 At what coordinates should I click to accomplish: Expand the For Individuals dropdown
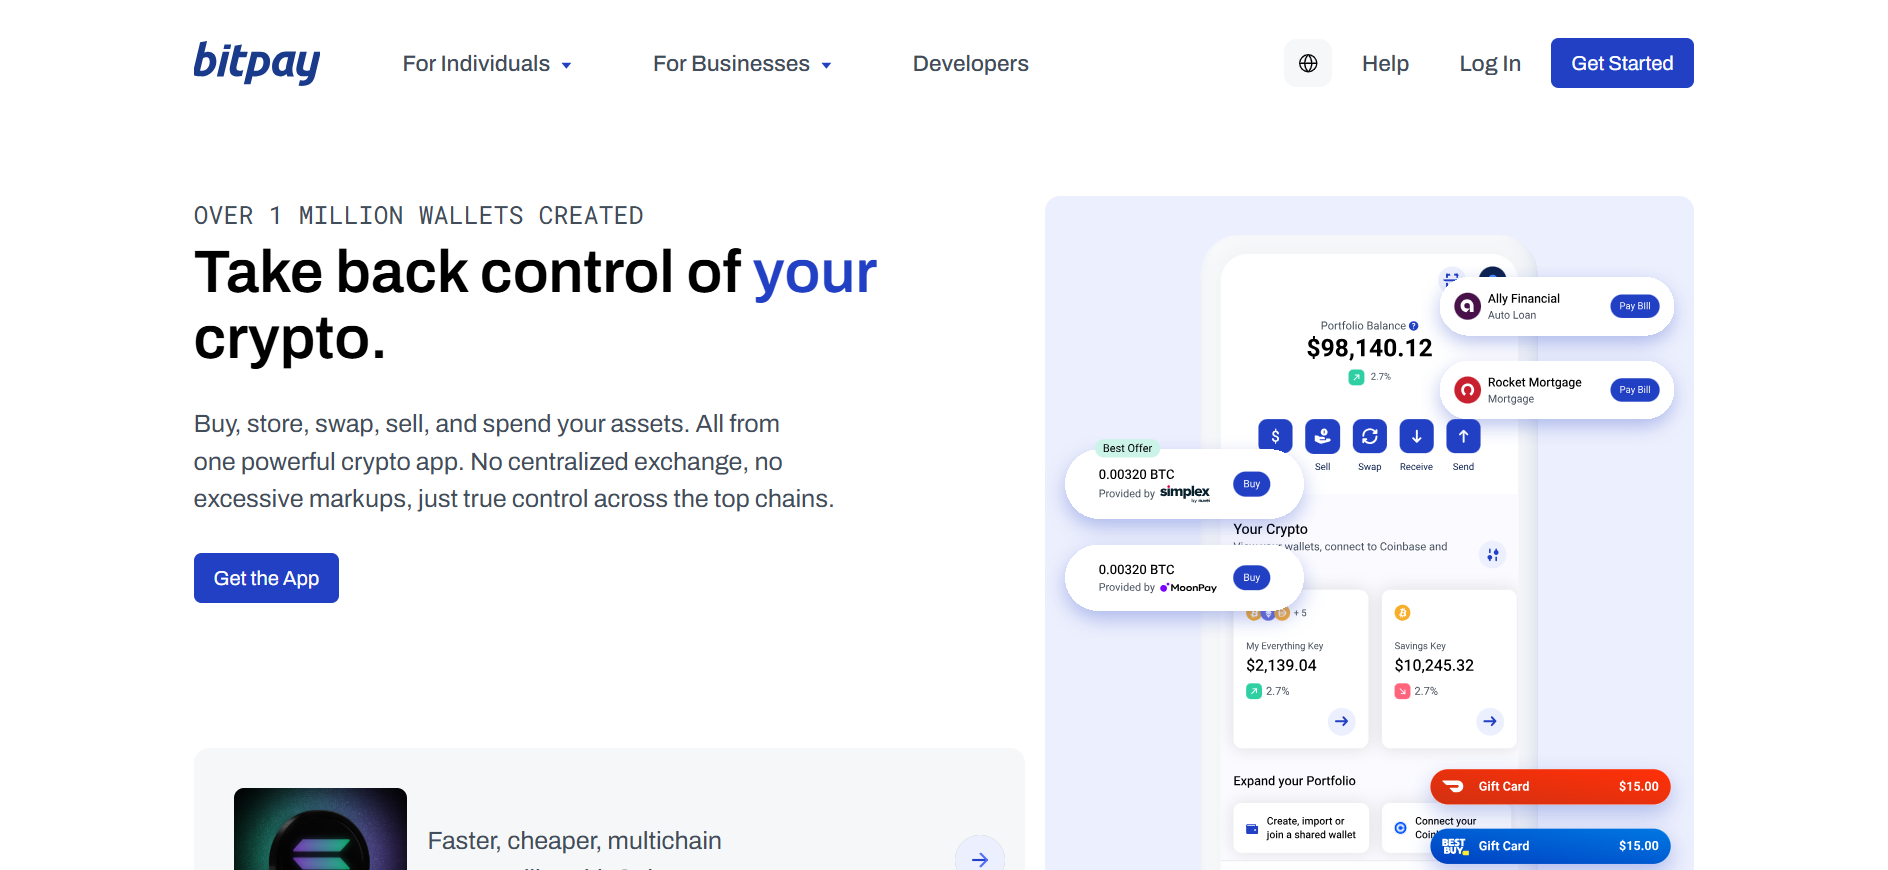[x=487, y=64]
